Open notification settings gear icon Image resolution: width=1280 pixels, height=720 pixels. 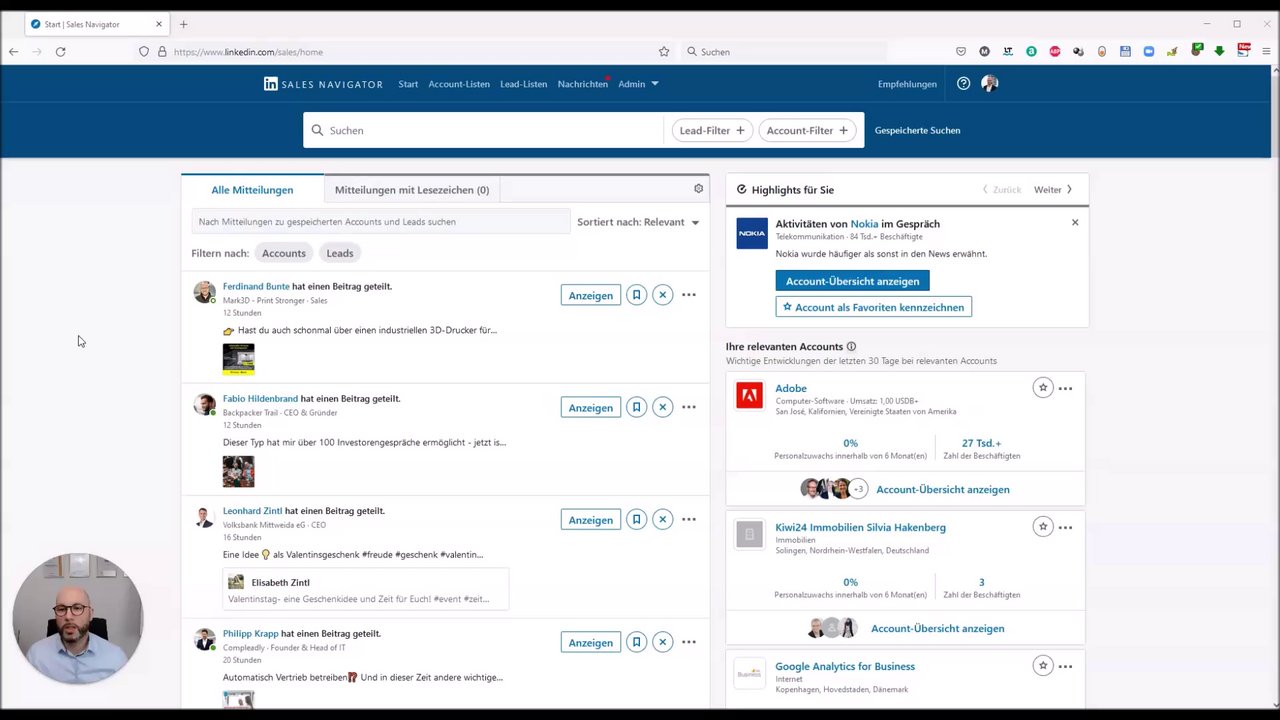(x=699, y=188)
